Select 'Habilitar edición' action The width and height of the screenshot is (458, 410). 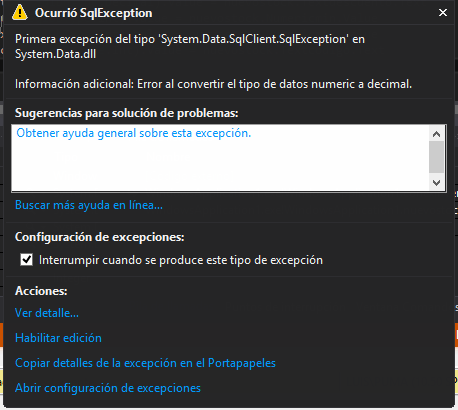(x=58, y=338)
